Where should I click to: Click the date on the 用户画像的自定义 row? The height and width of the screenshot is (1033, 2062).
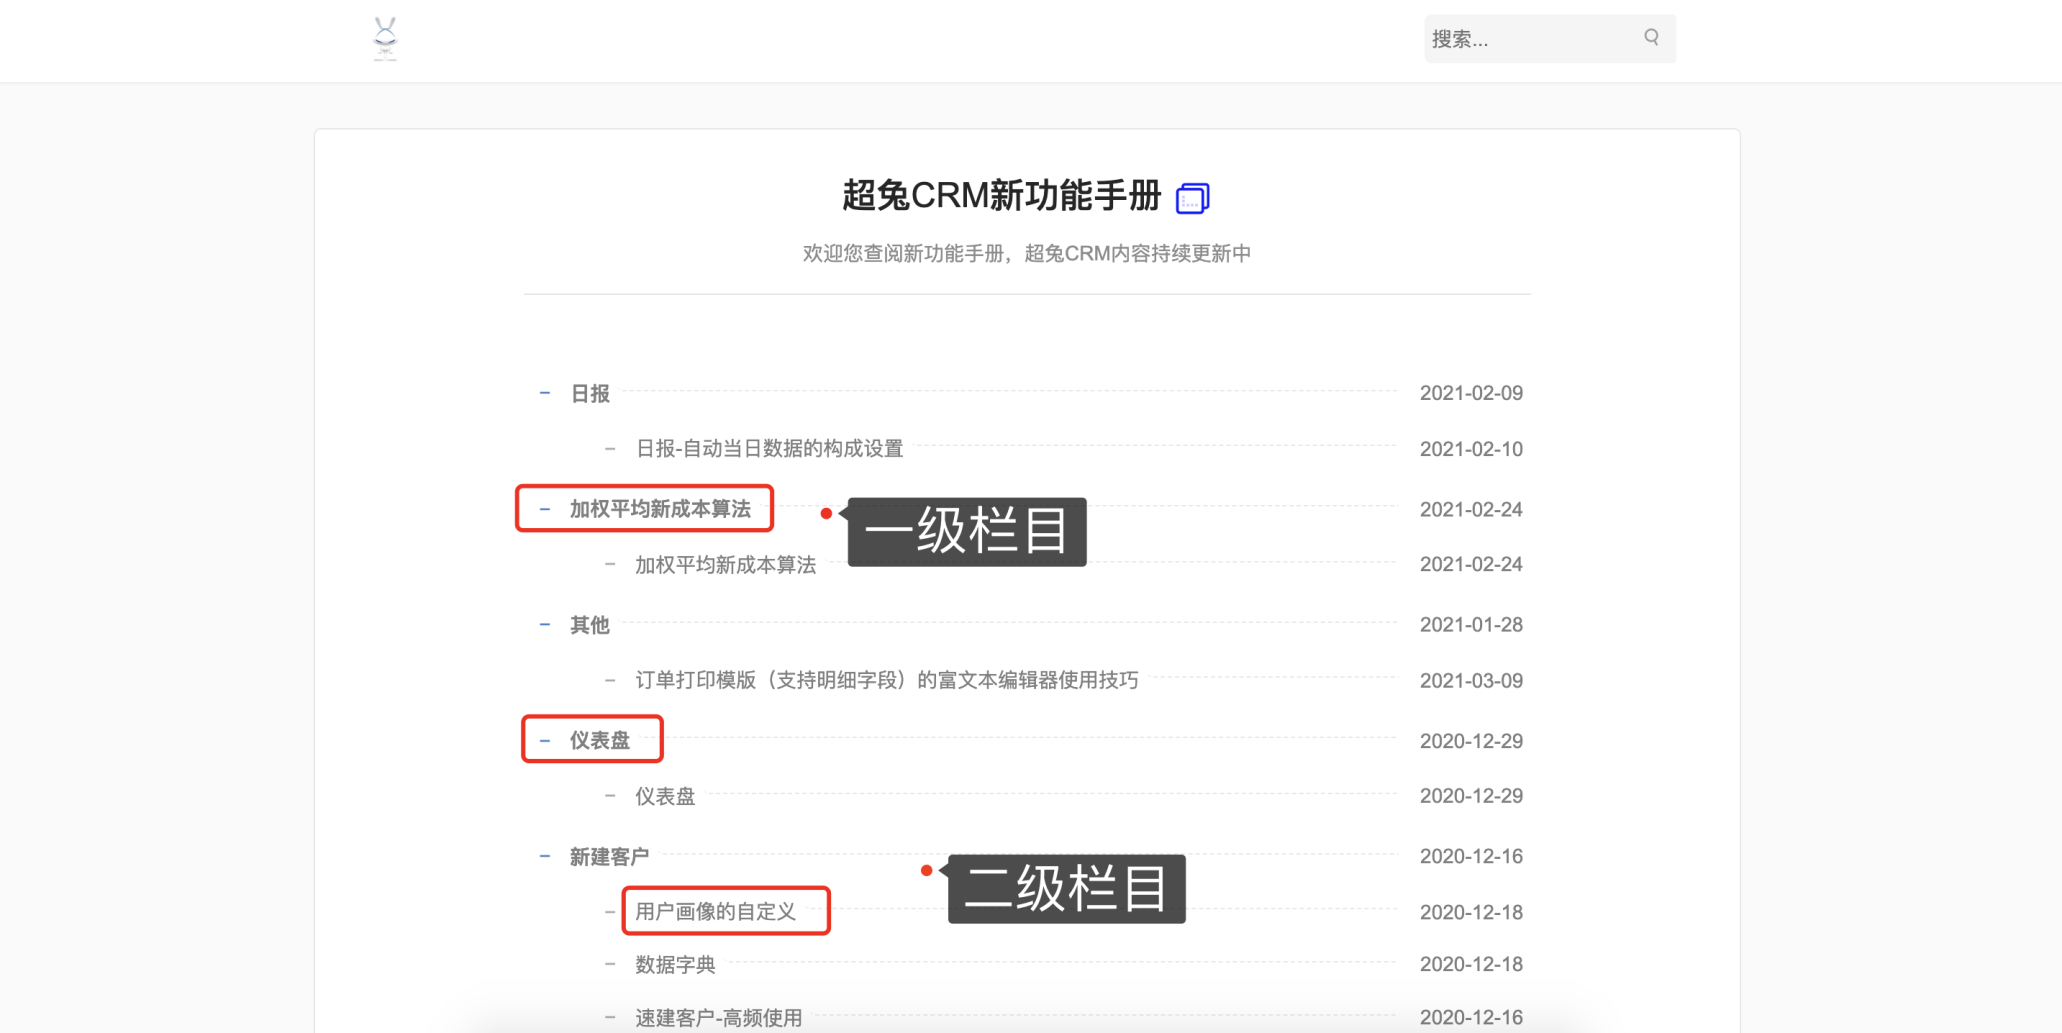click(x=1471, y=912)
